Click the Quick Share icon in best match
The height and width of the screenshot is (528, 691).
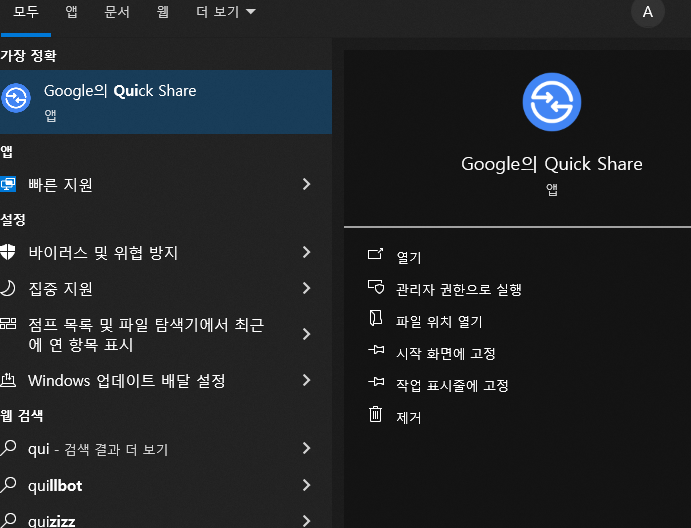(x=16, y=98)
